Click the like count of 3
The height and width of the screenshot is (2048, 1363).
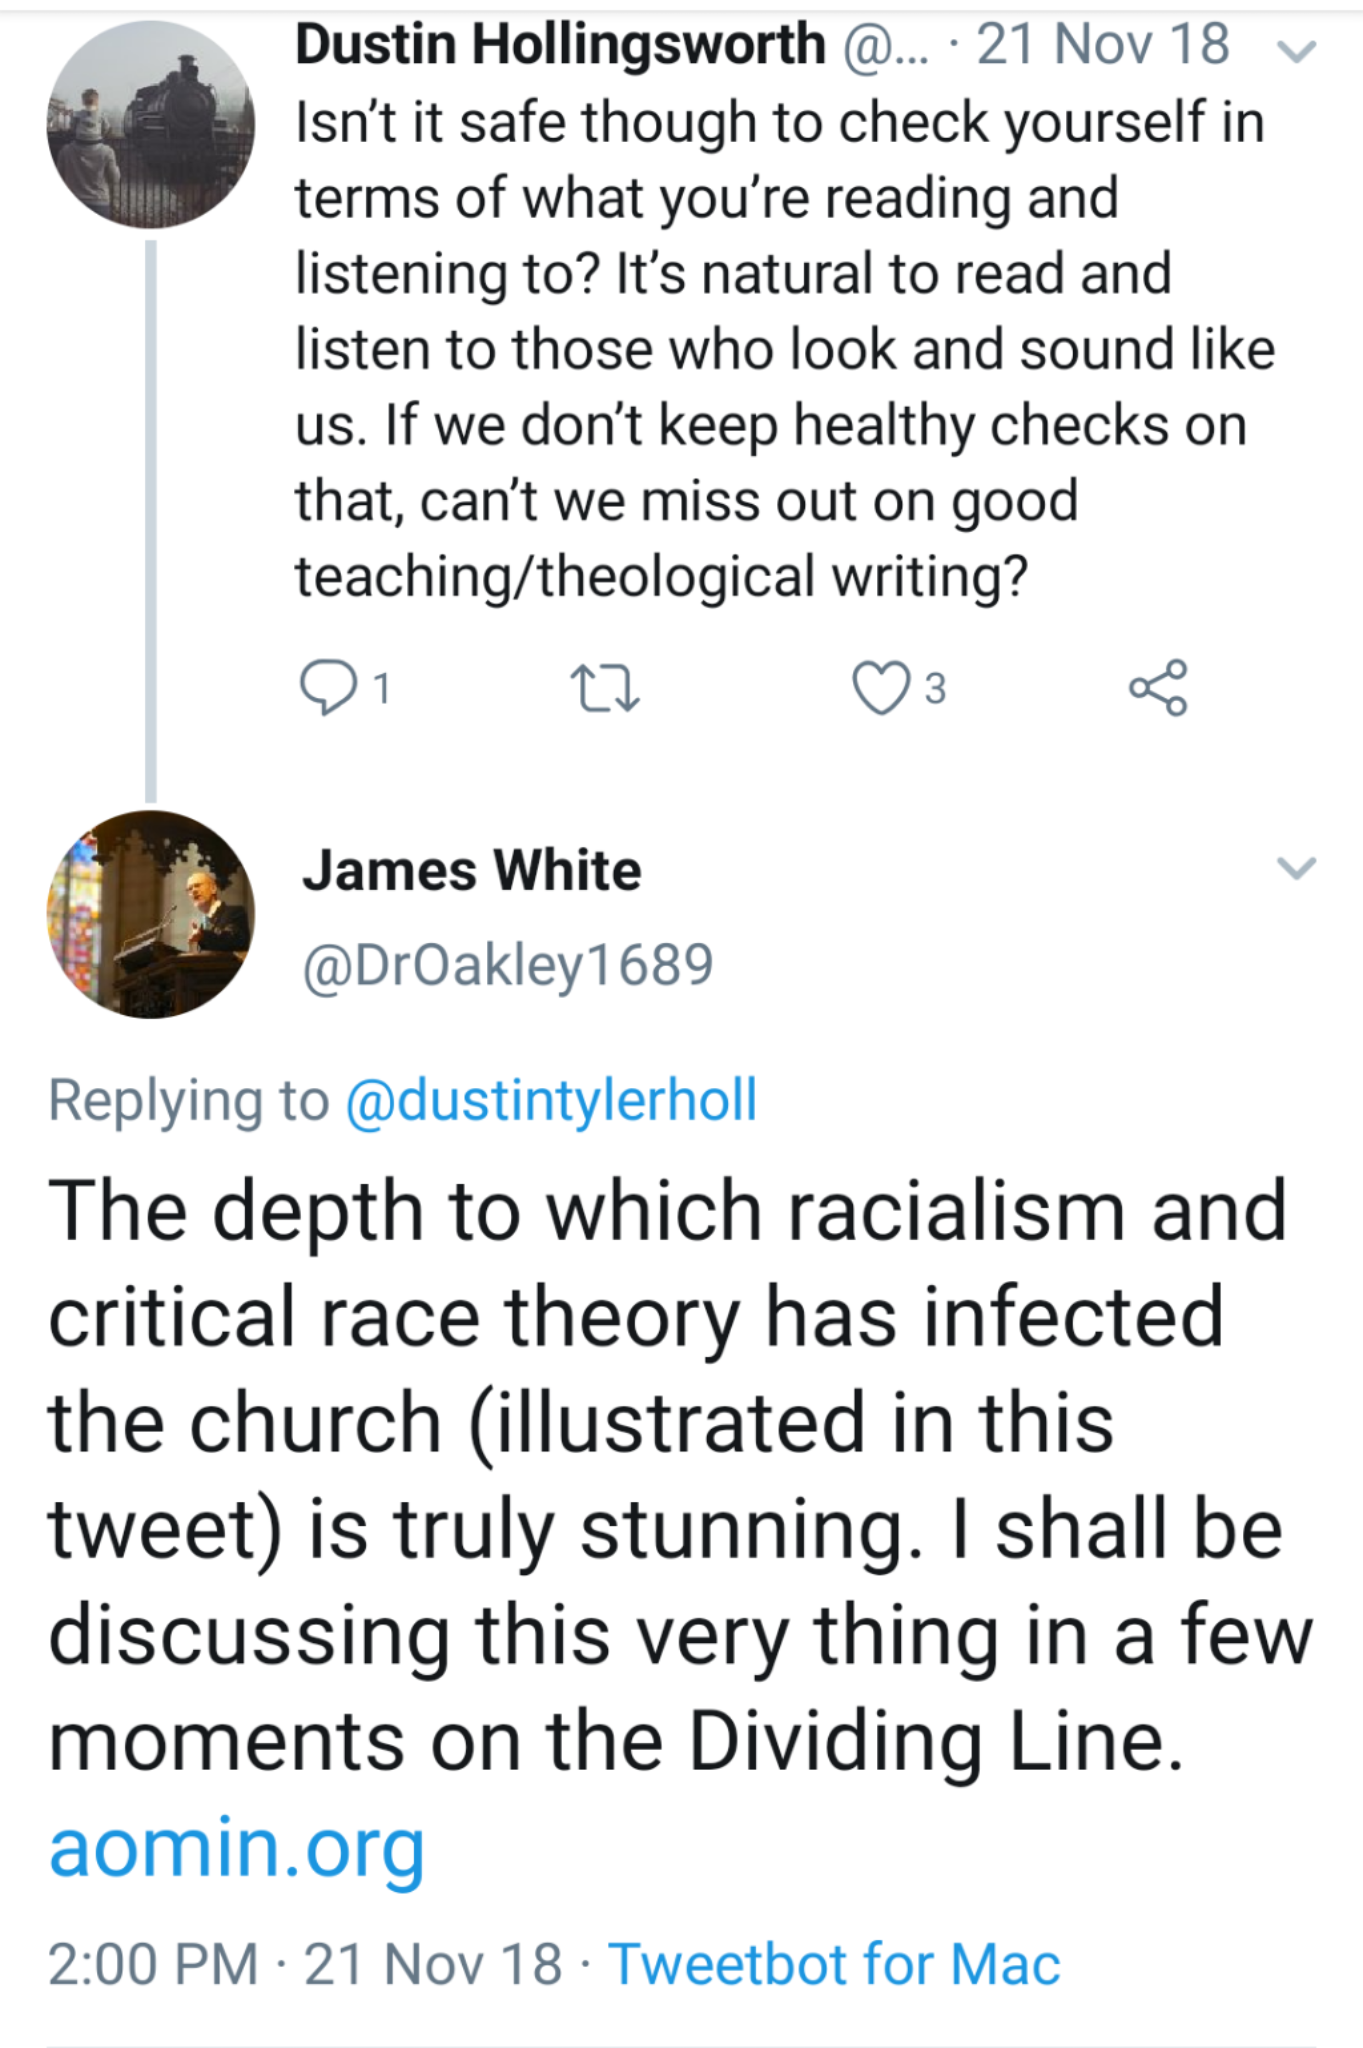click(935, 689)
